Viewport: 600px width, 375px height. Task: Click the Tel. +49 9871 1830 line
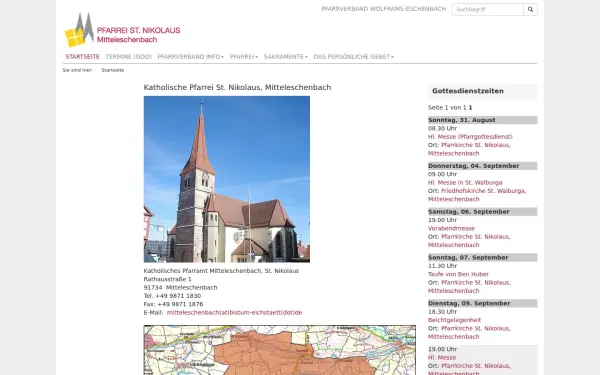tap(172, 296)
